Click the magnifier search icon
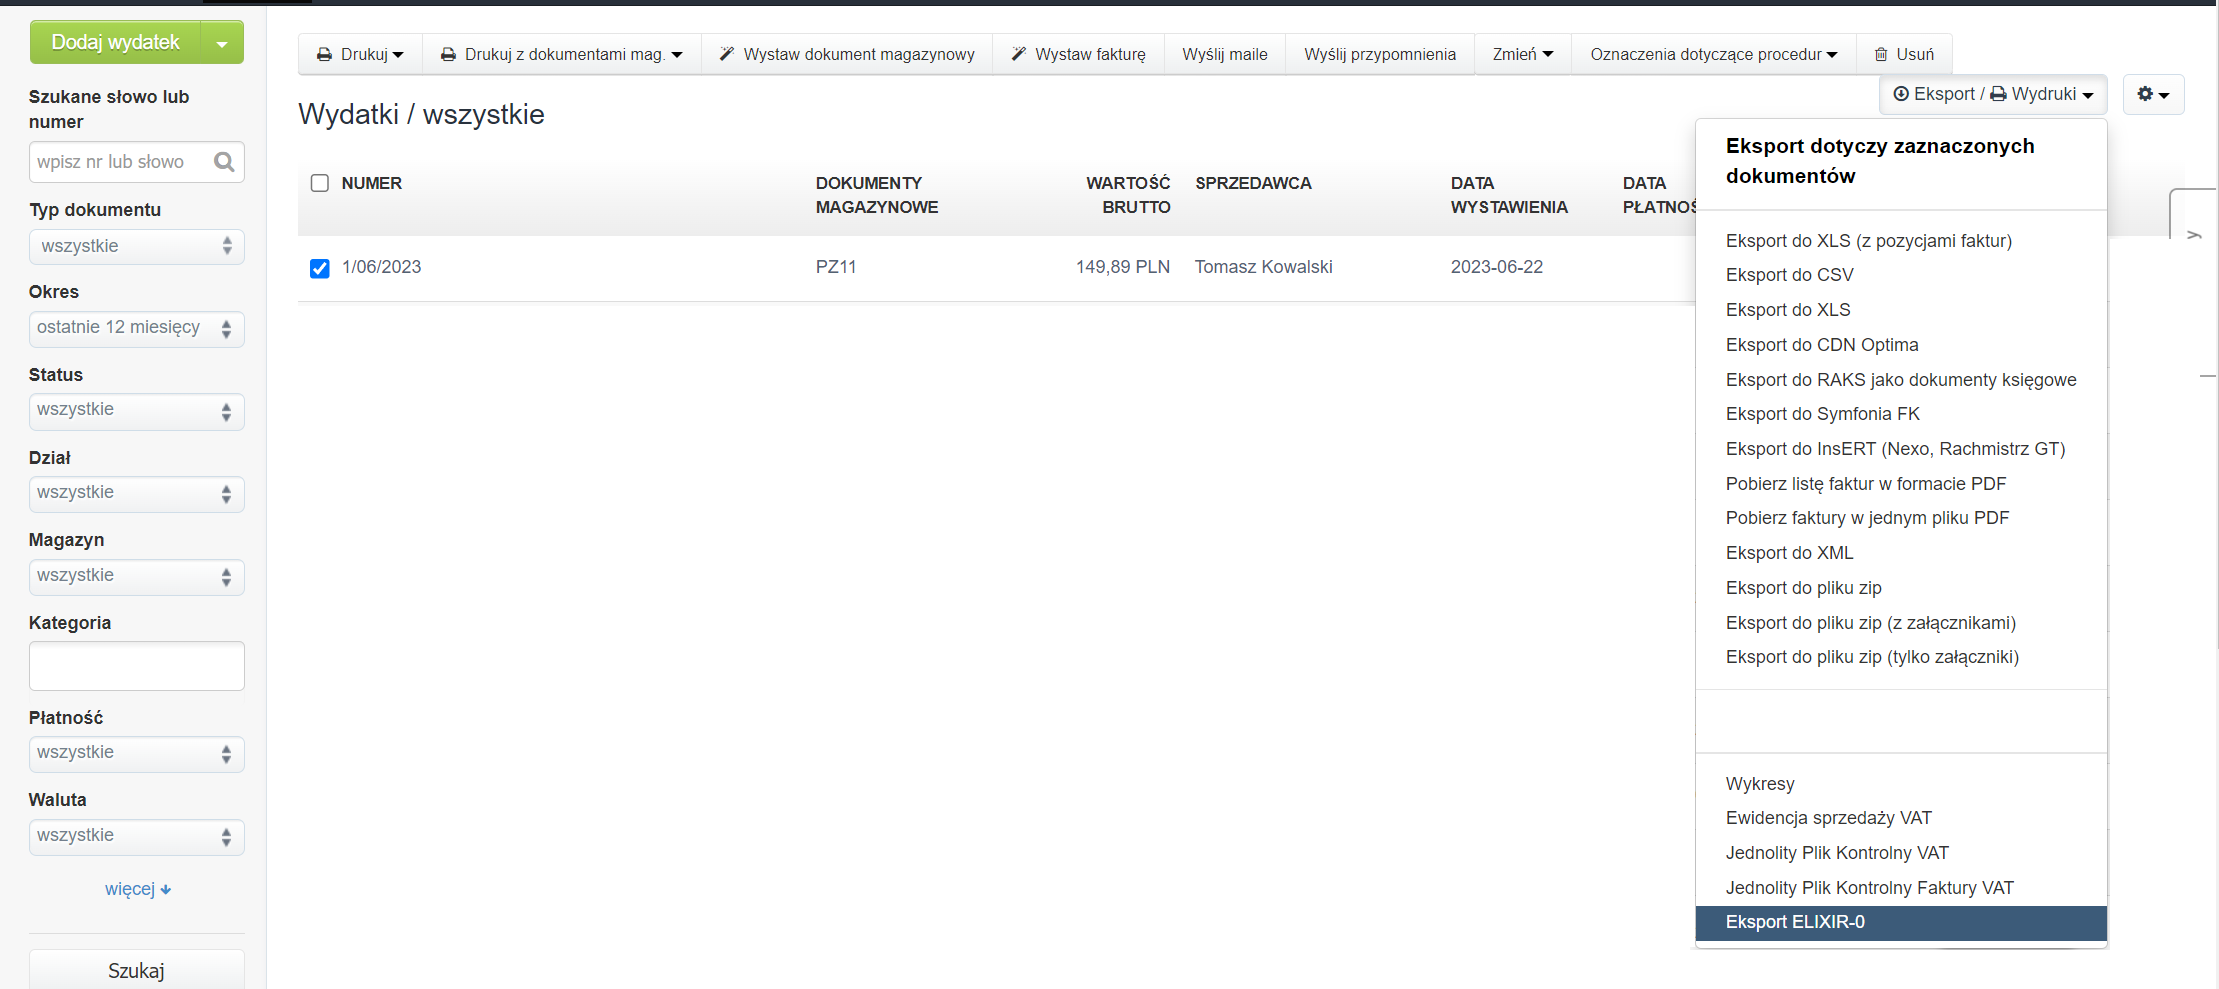Image resolution: width=2219 pixels, height=989 pixels. pyautogui.click(x=224, y=162)
